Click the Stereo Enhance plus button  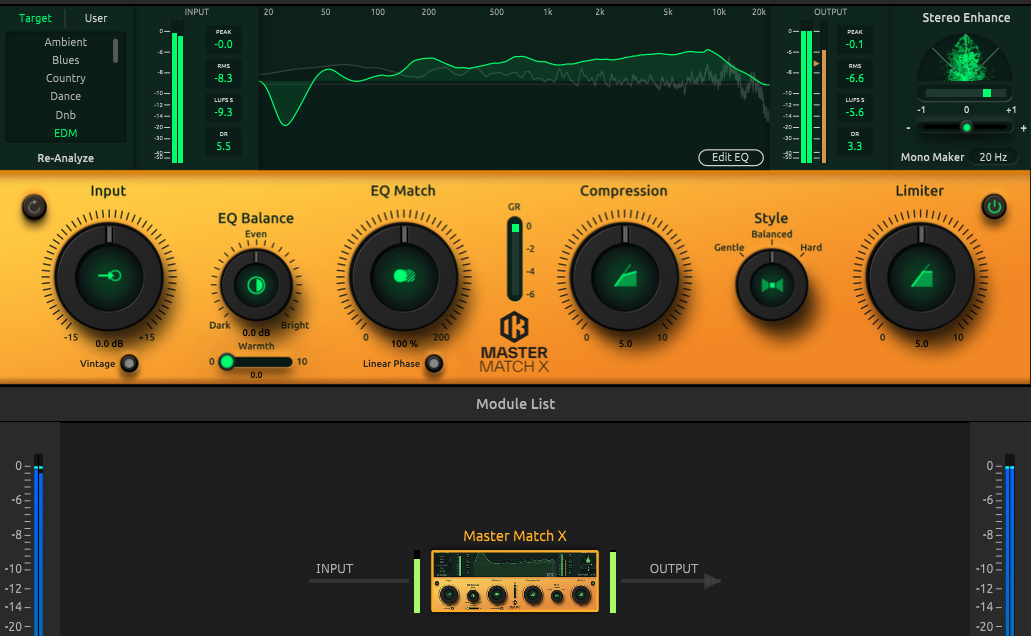point(1023,128)
